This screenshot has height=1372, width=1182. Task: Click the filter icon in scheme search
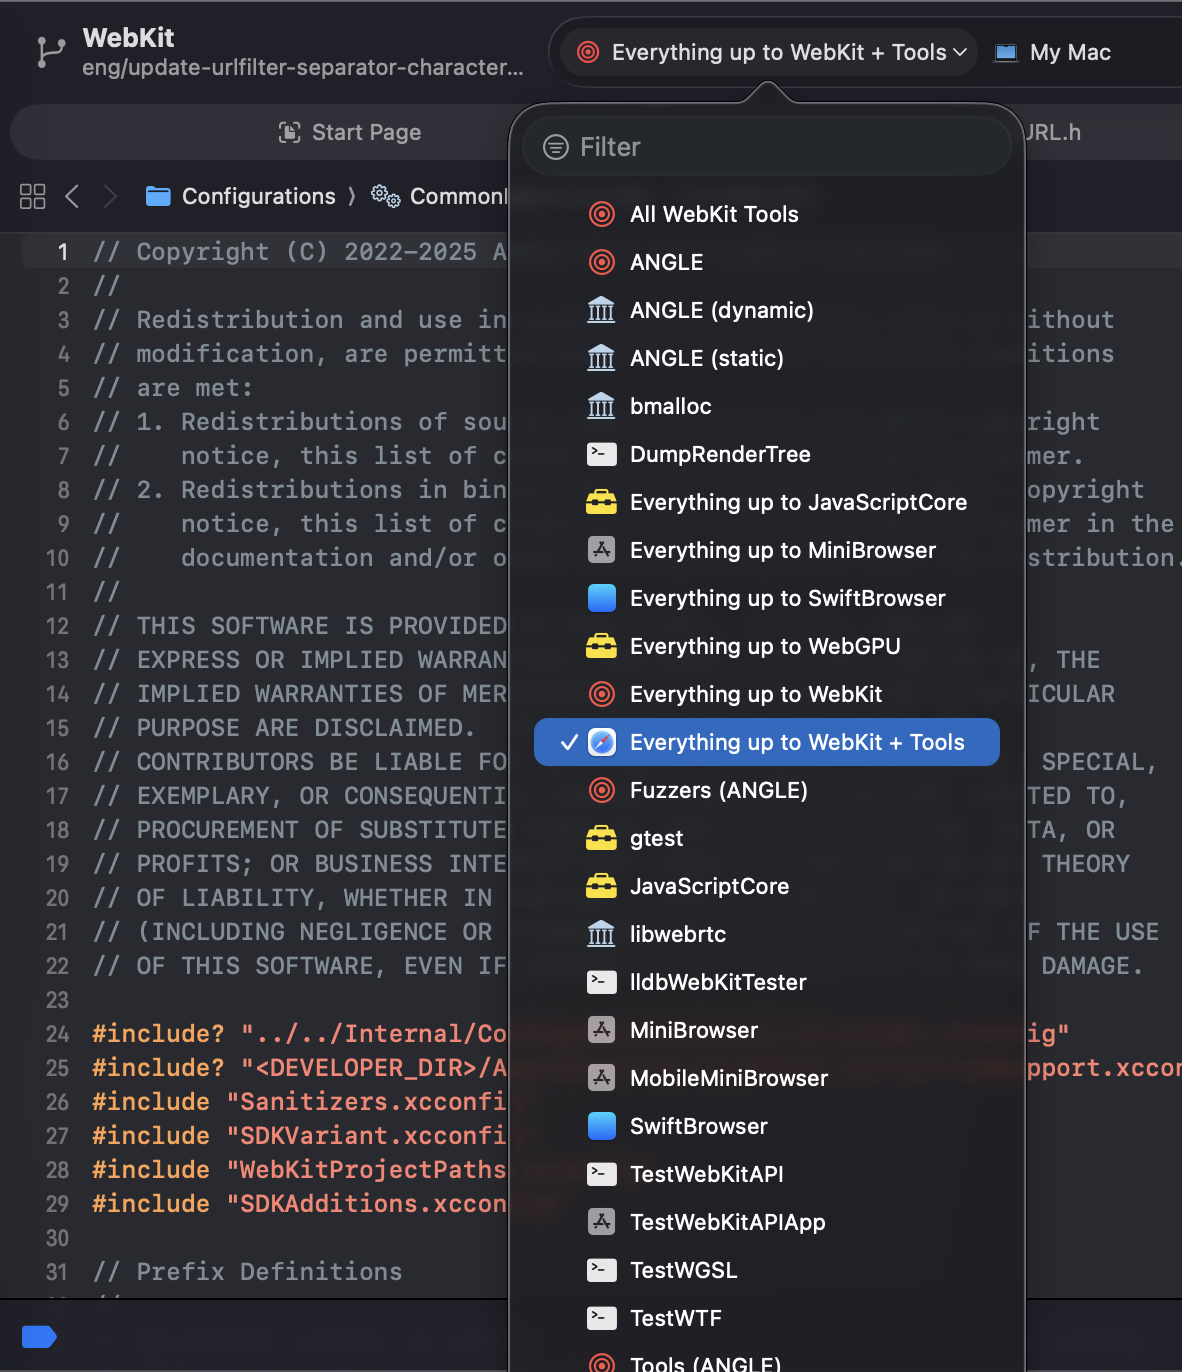555,147
